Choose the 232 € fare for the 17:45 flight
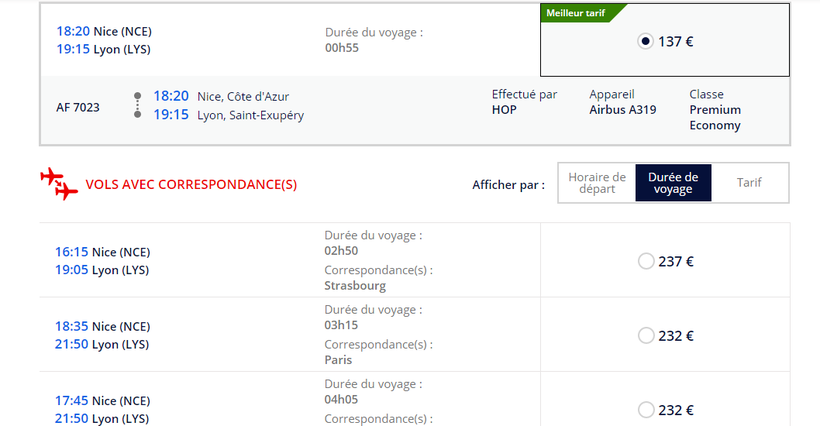Screen dimensions: 820x426 (645, 410)
